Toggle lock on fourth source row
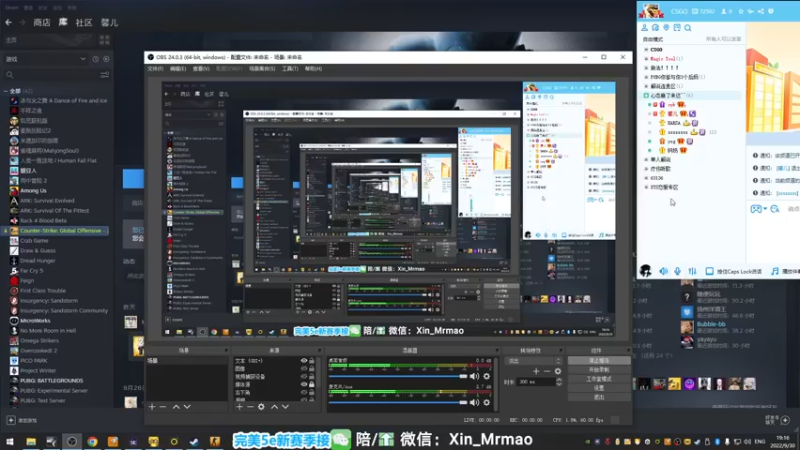The height and width of the screenshot is (450, 800). point(312,384)
